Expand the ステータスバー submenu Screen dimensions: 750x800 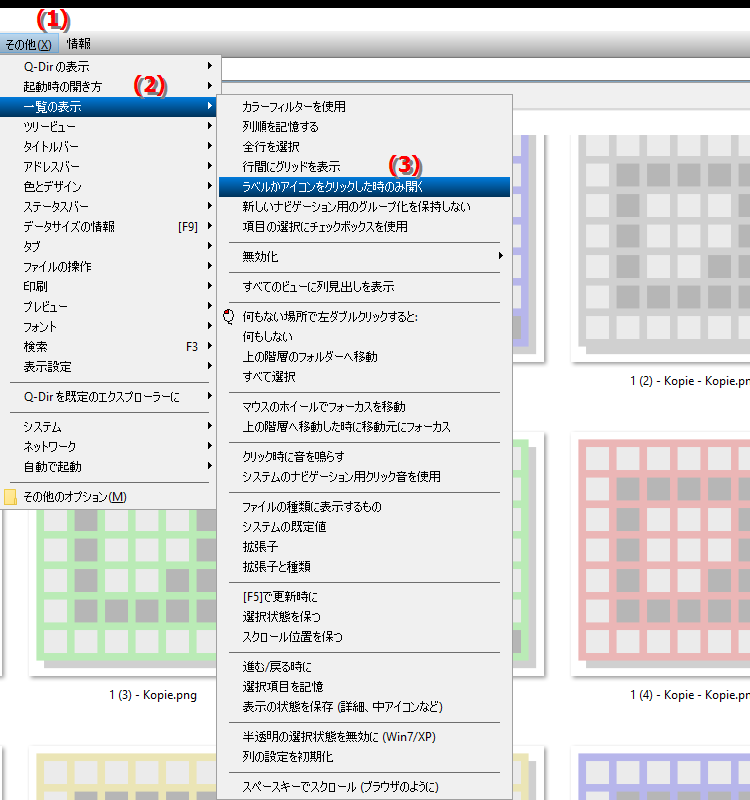[110, 207]
